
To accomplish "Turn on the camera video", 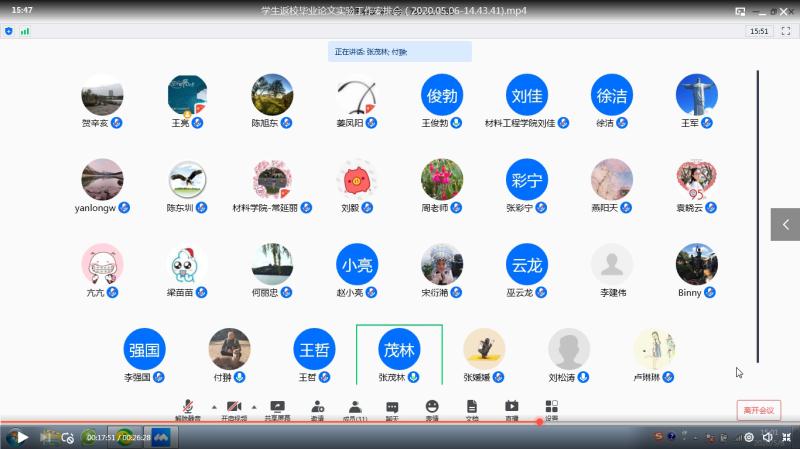I will [x=234, y=408].
